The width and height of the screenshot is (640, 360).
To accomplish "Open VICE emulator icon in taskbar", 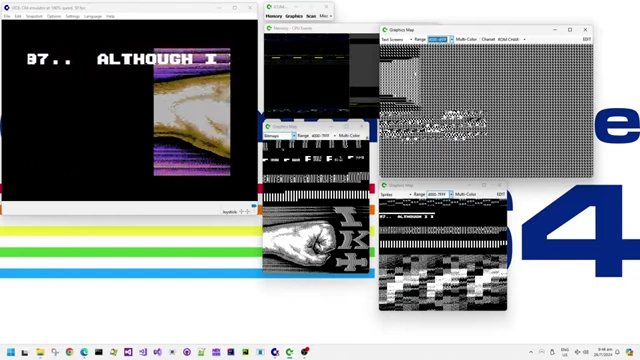I will click(275, 352).
